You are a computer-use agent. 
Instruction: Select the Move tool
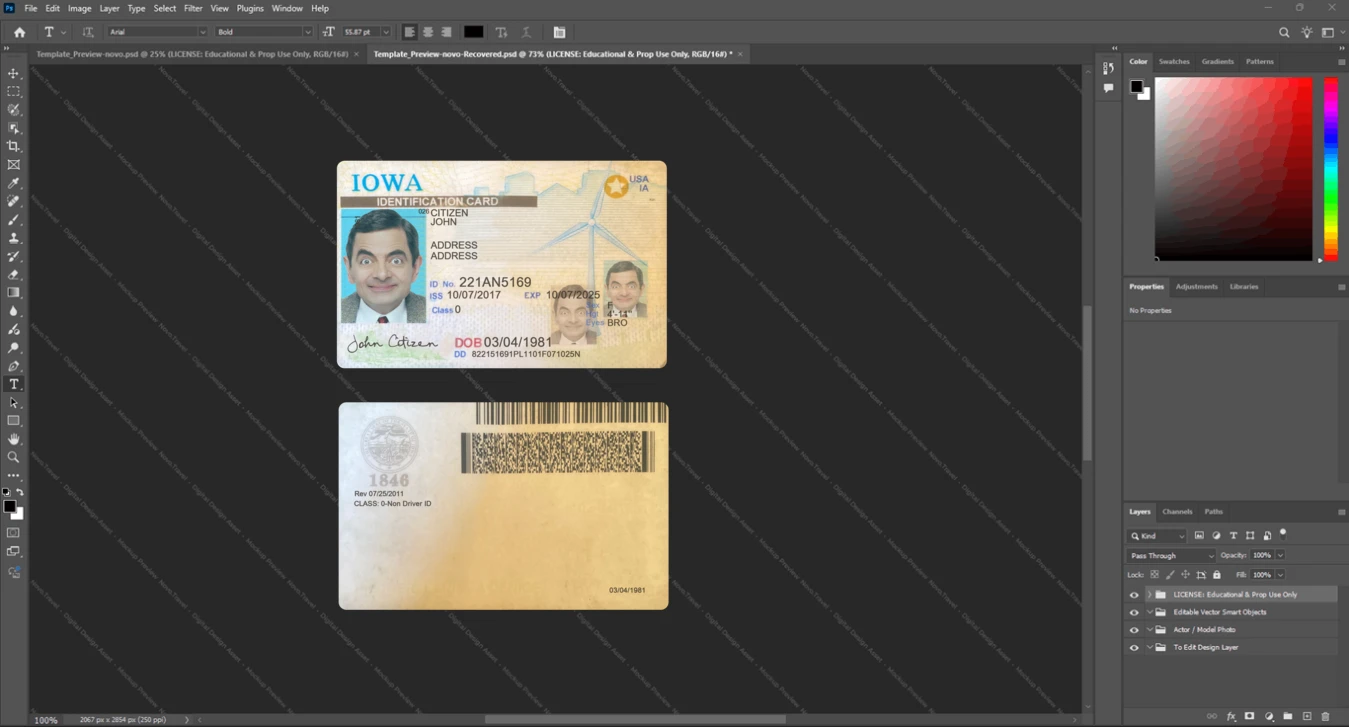14,74
